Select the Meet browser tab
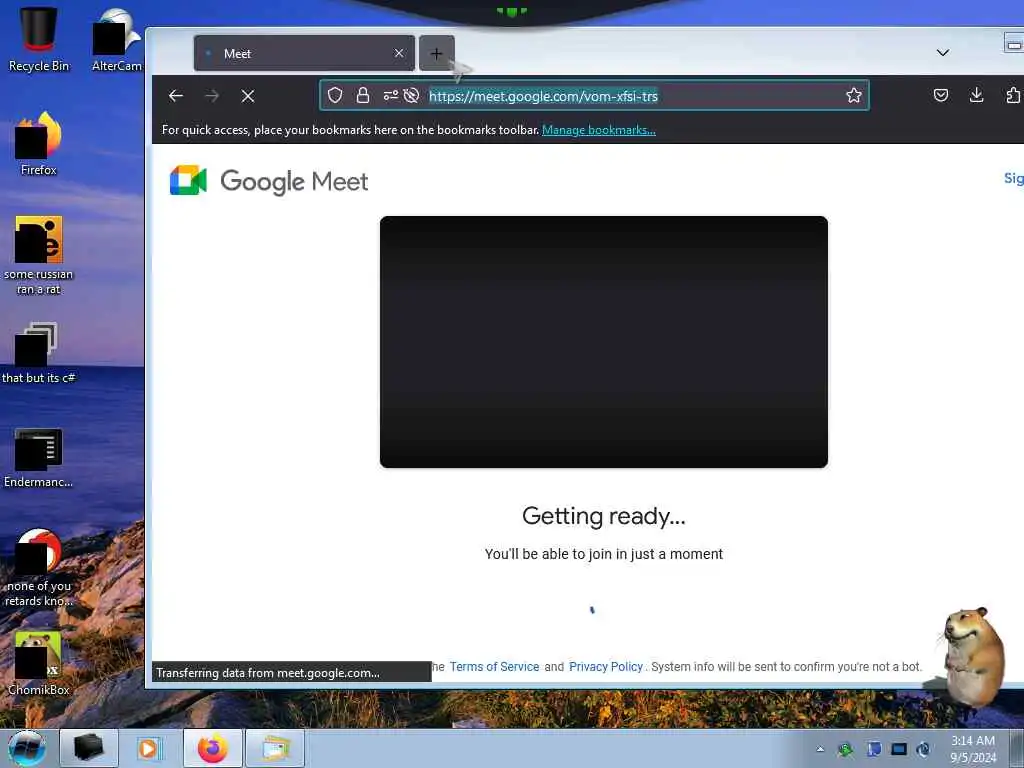The width and height of the screenshot is (1024, 768). point(304,54)
